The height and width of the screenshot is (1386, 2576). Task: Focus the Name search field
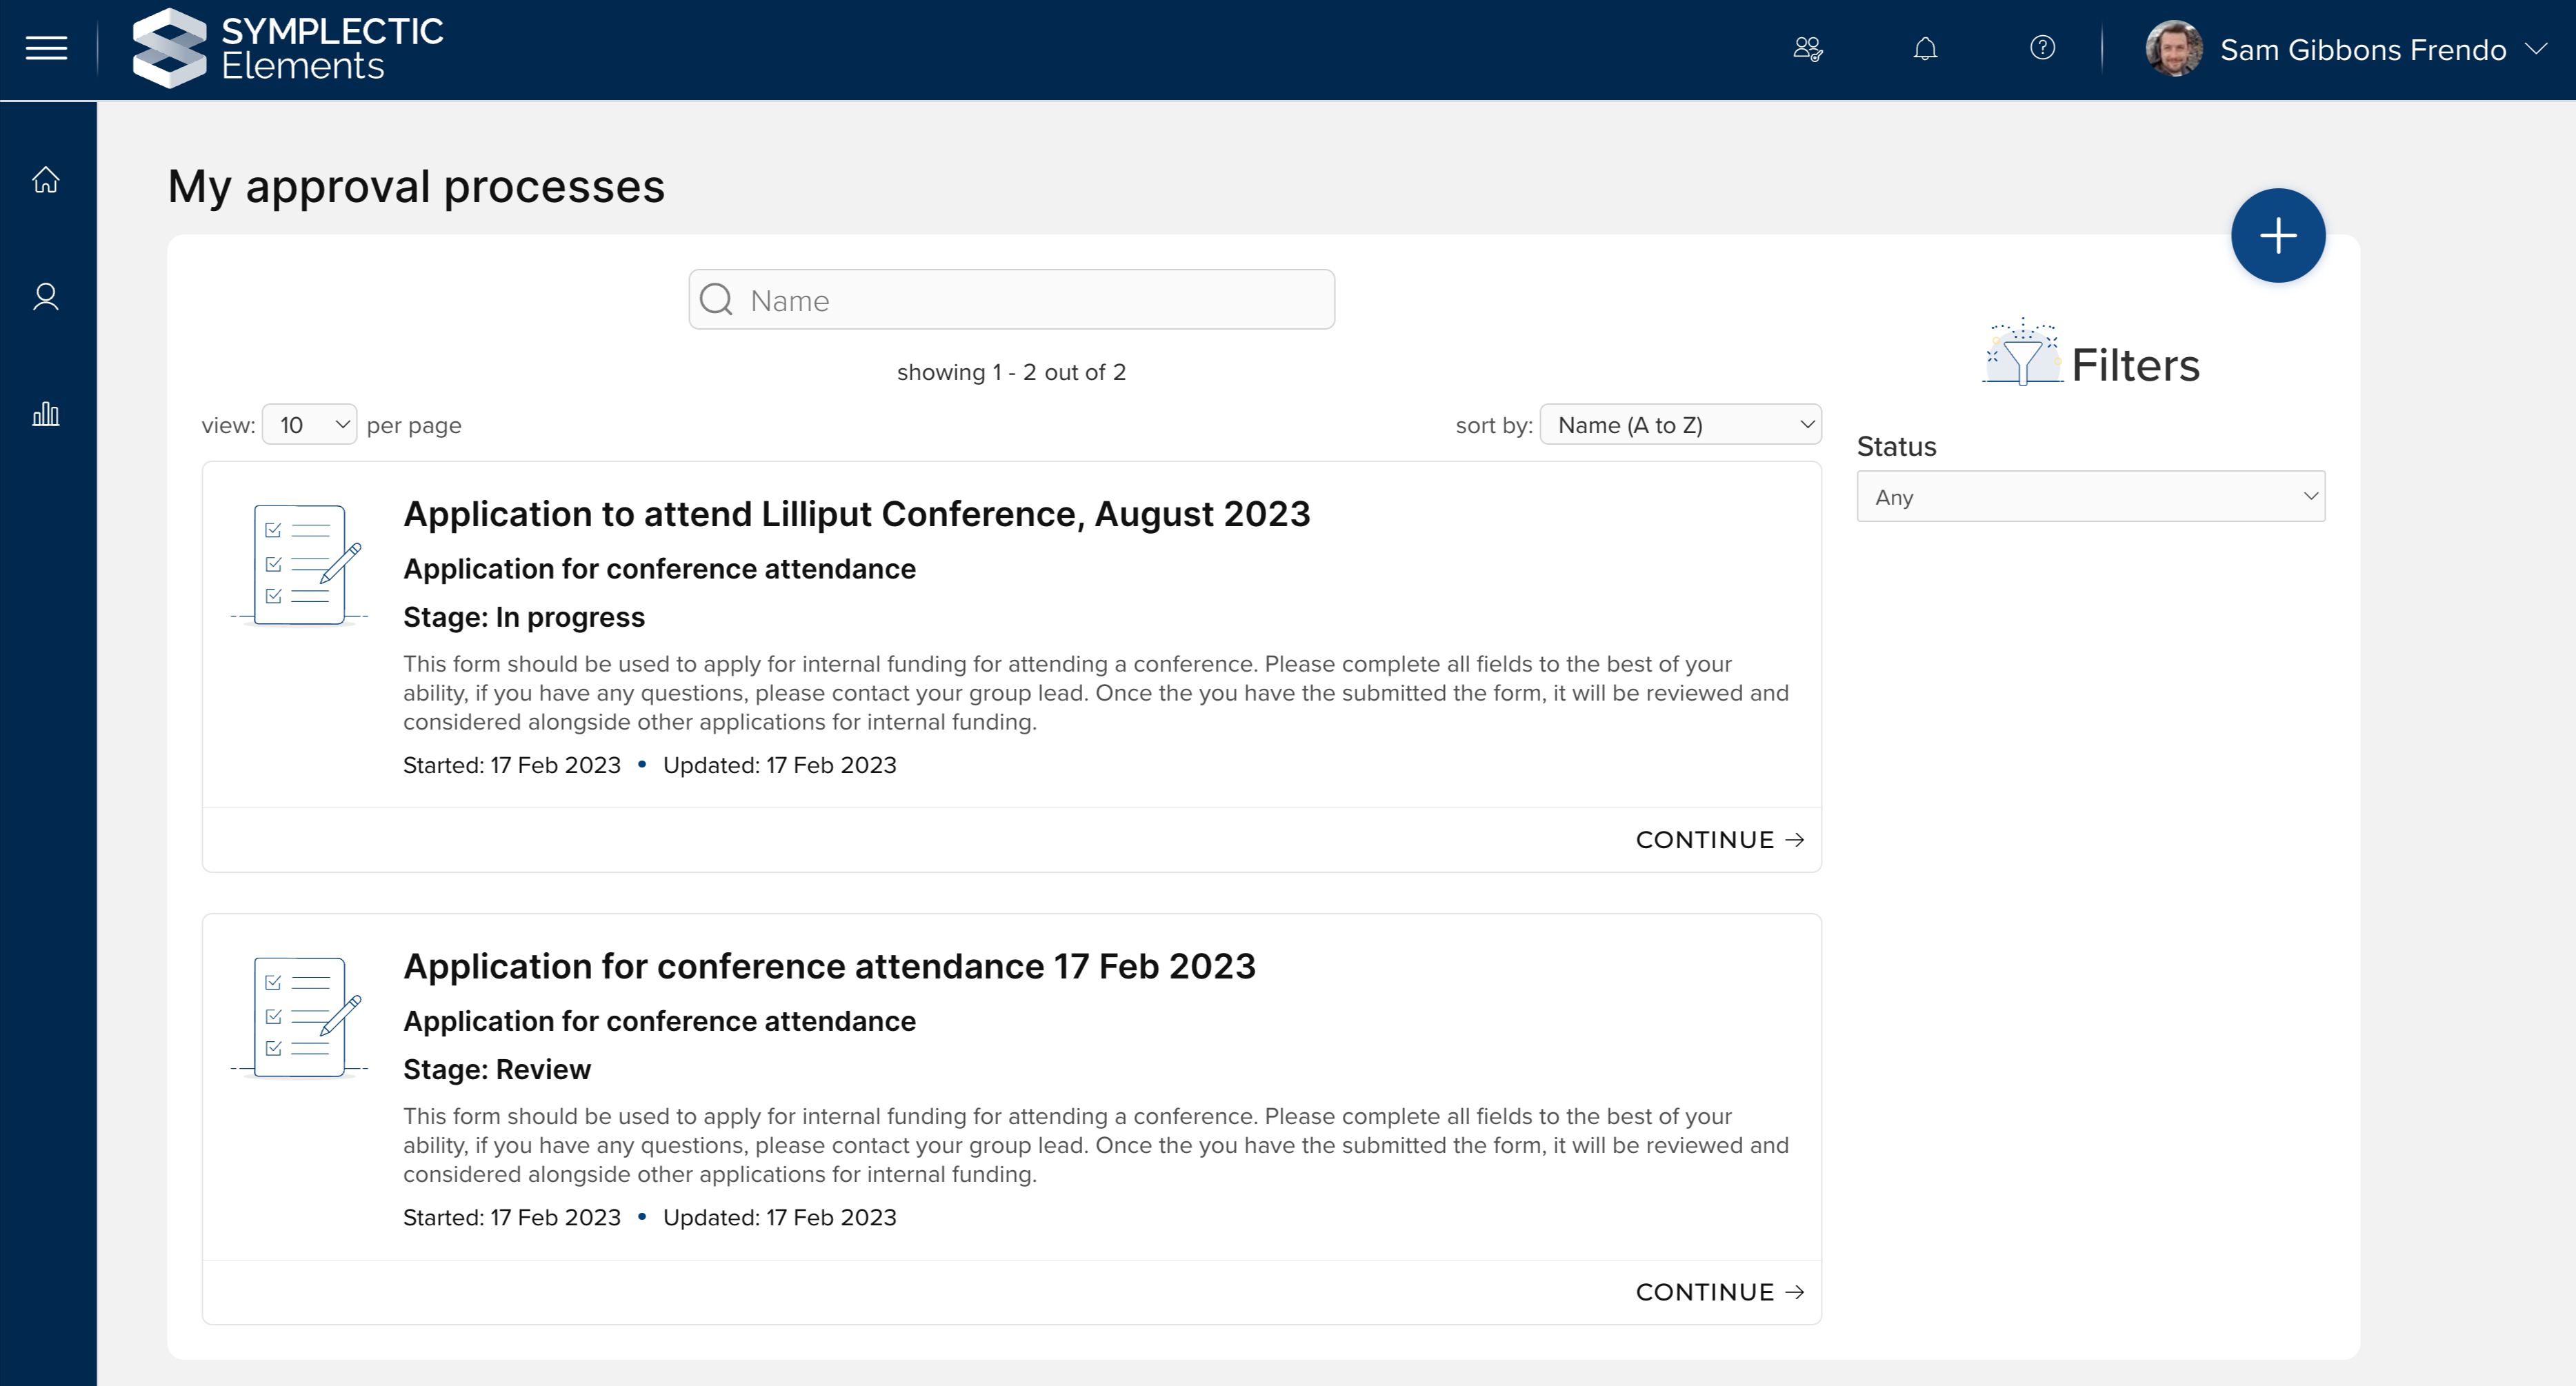[1012, 300]
